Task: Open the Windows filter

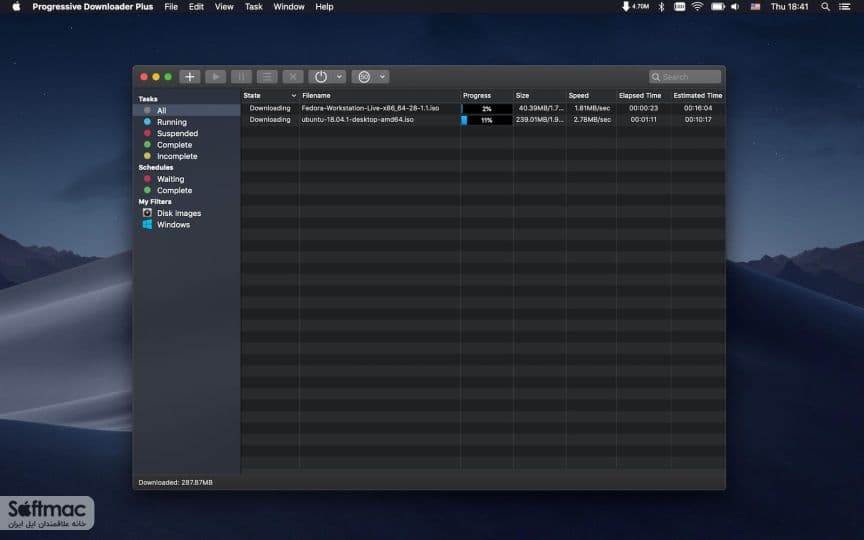Action: [173, 225]
